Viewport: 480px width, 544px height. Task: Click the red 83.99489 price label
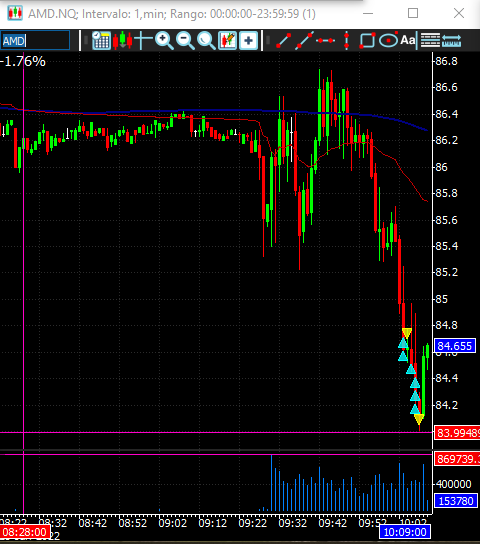pyautogui.click(x=457, y=433)
